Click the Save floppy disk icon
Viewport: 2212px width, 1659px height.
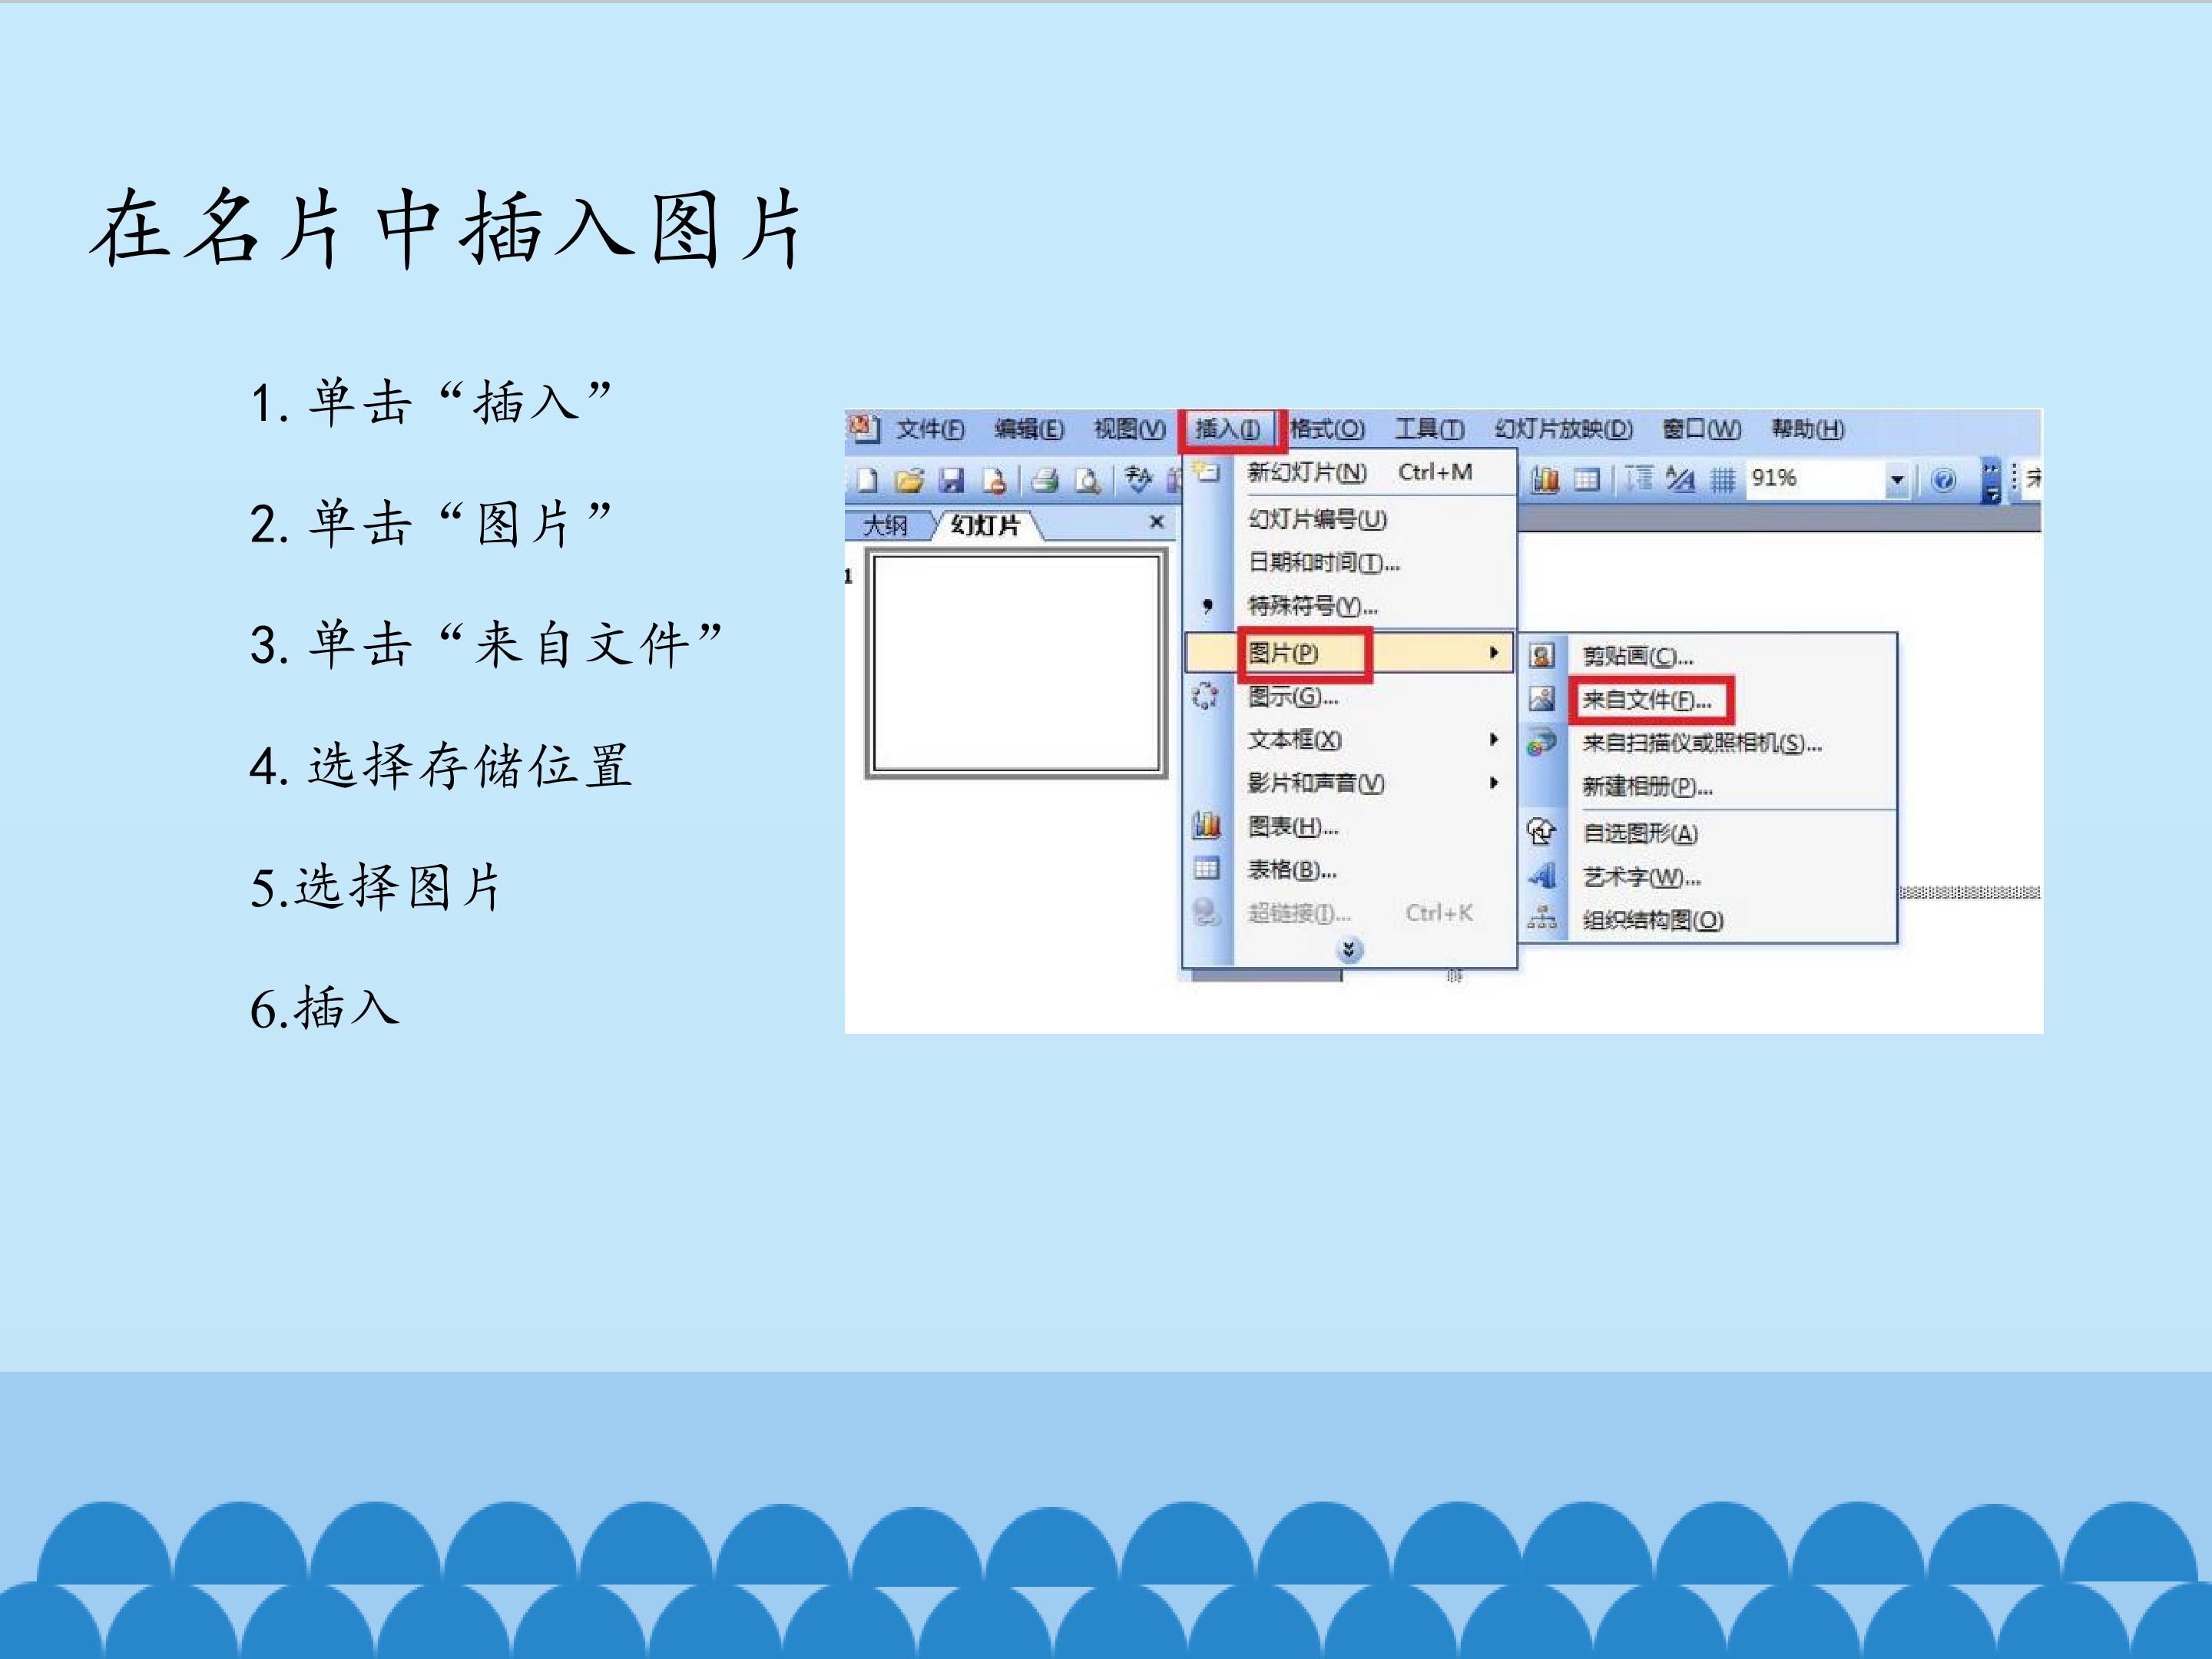tap(951, 481)
